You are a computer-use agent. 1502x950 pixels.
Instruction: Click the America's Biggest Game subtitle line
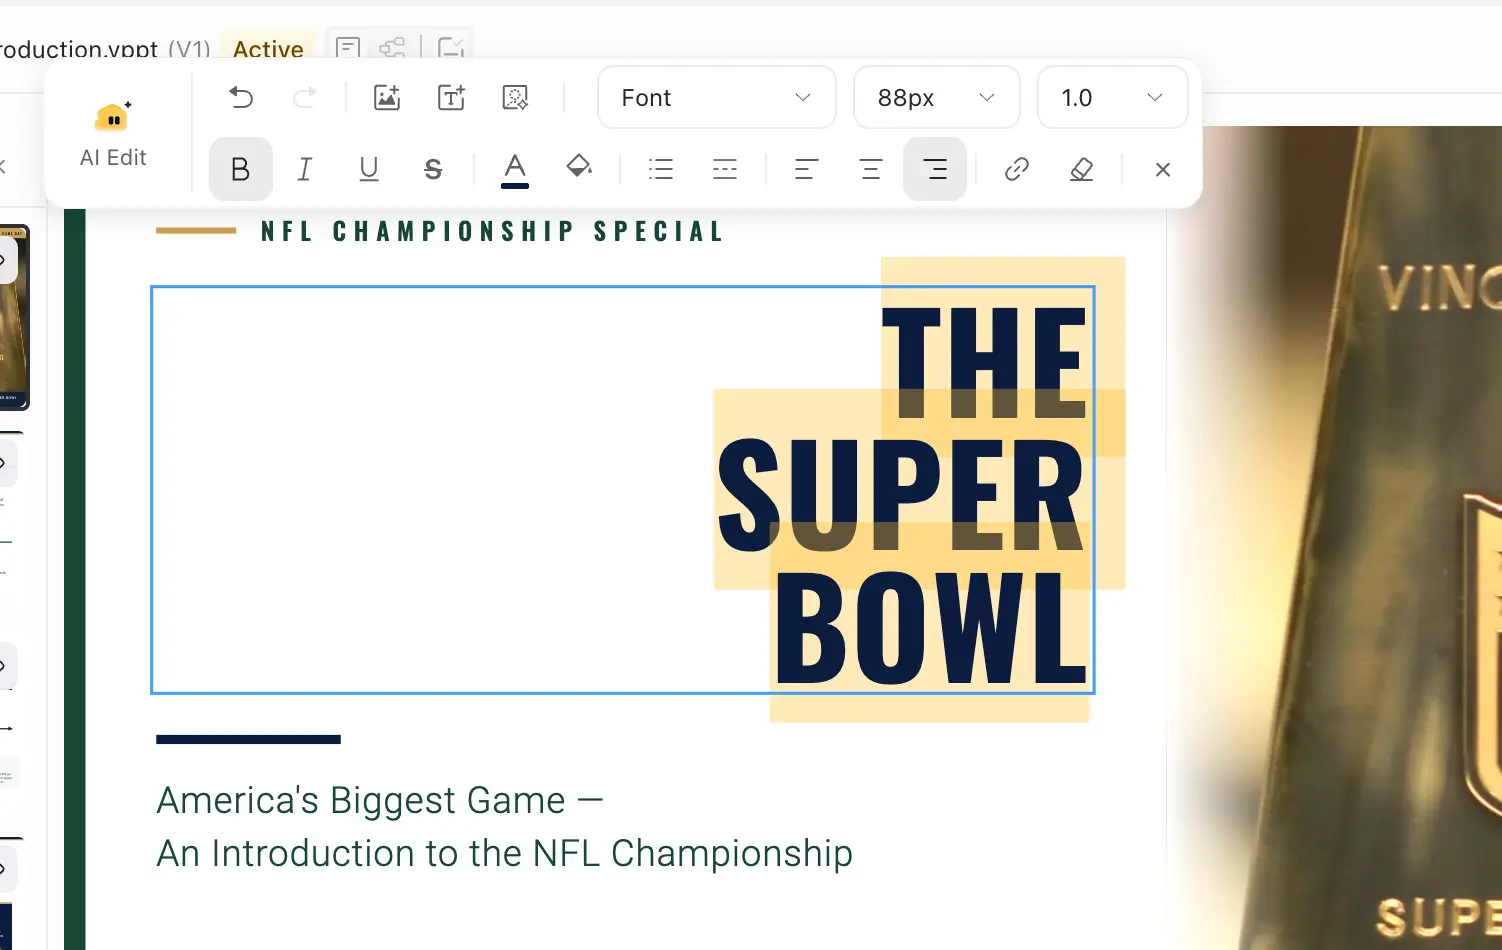(x=380, y=800)
